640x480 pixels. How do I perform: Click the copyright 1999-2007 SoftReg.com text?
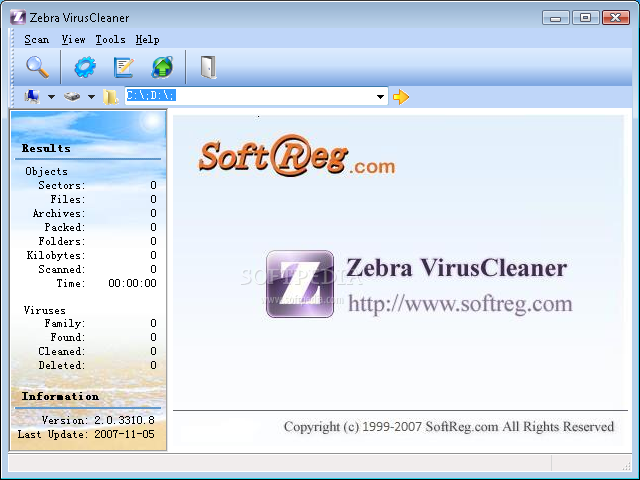(x=449, y=427)
